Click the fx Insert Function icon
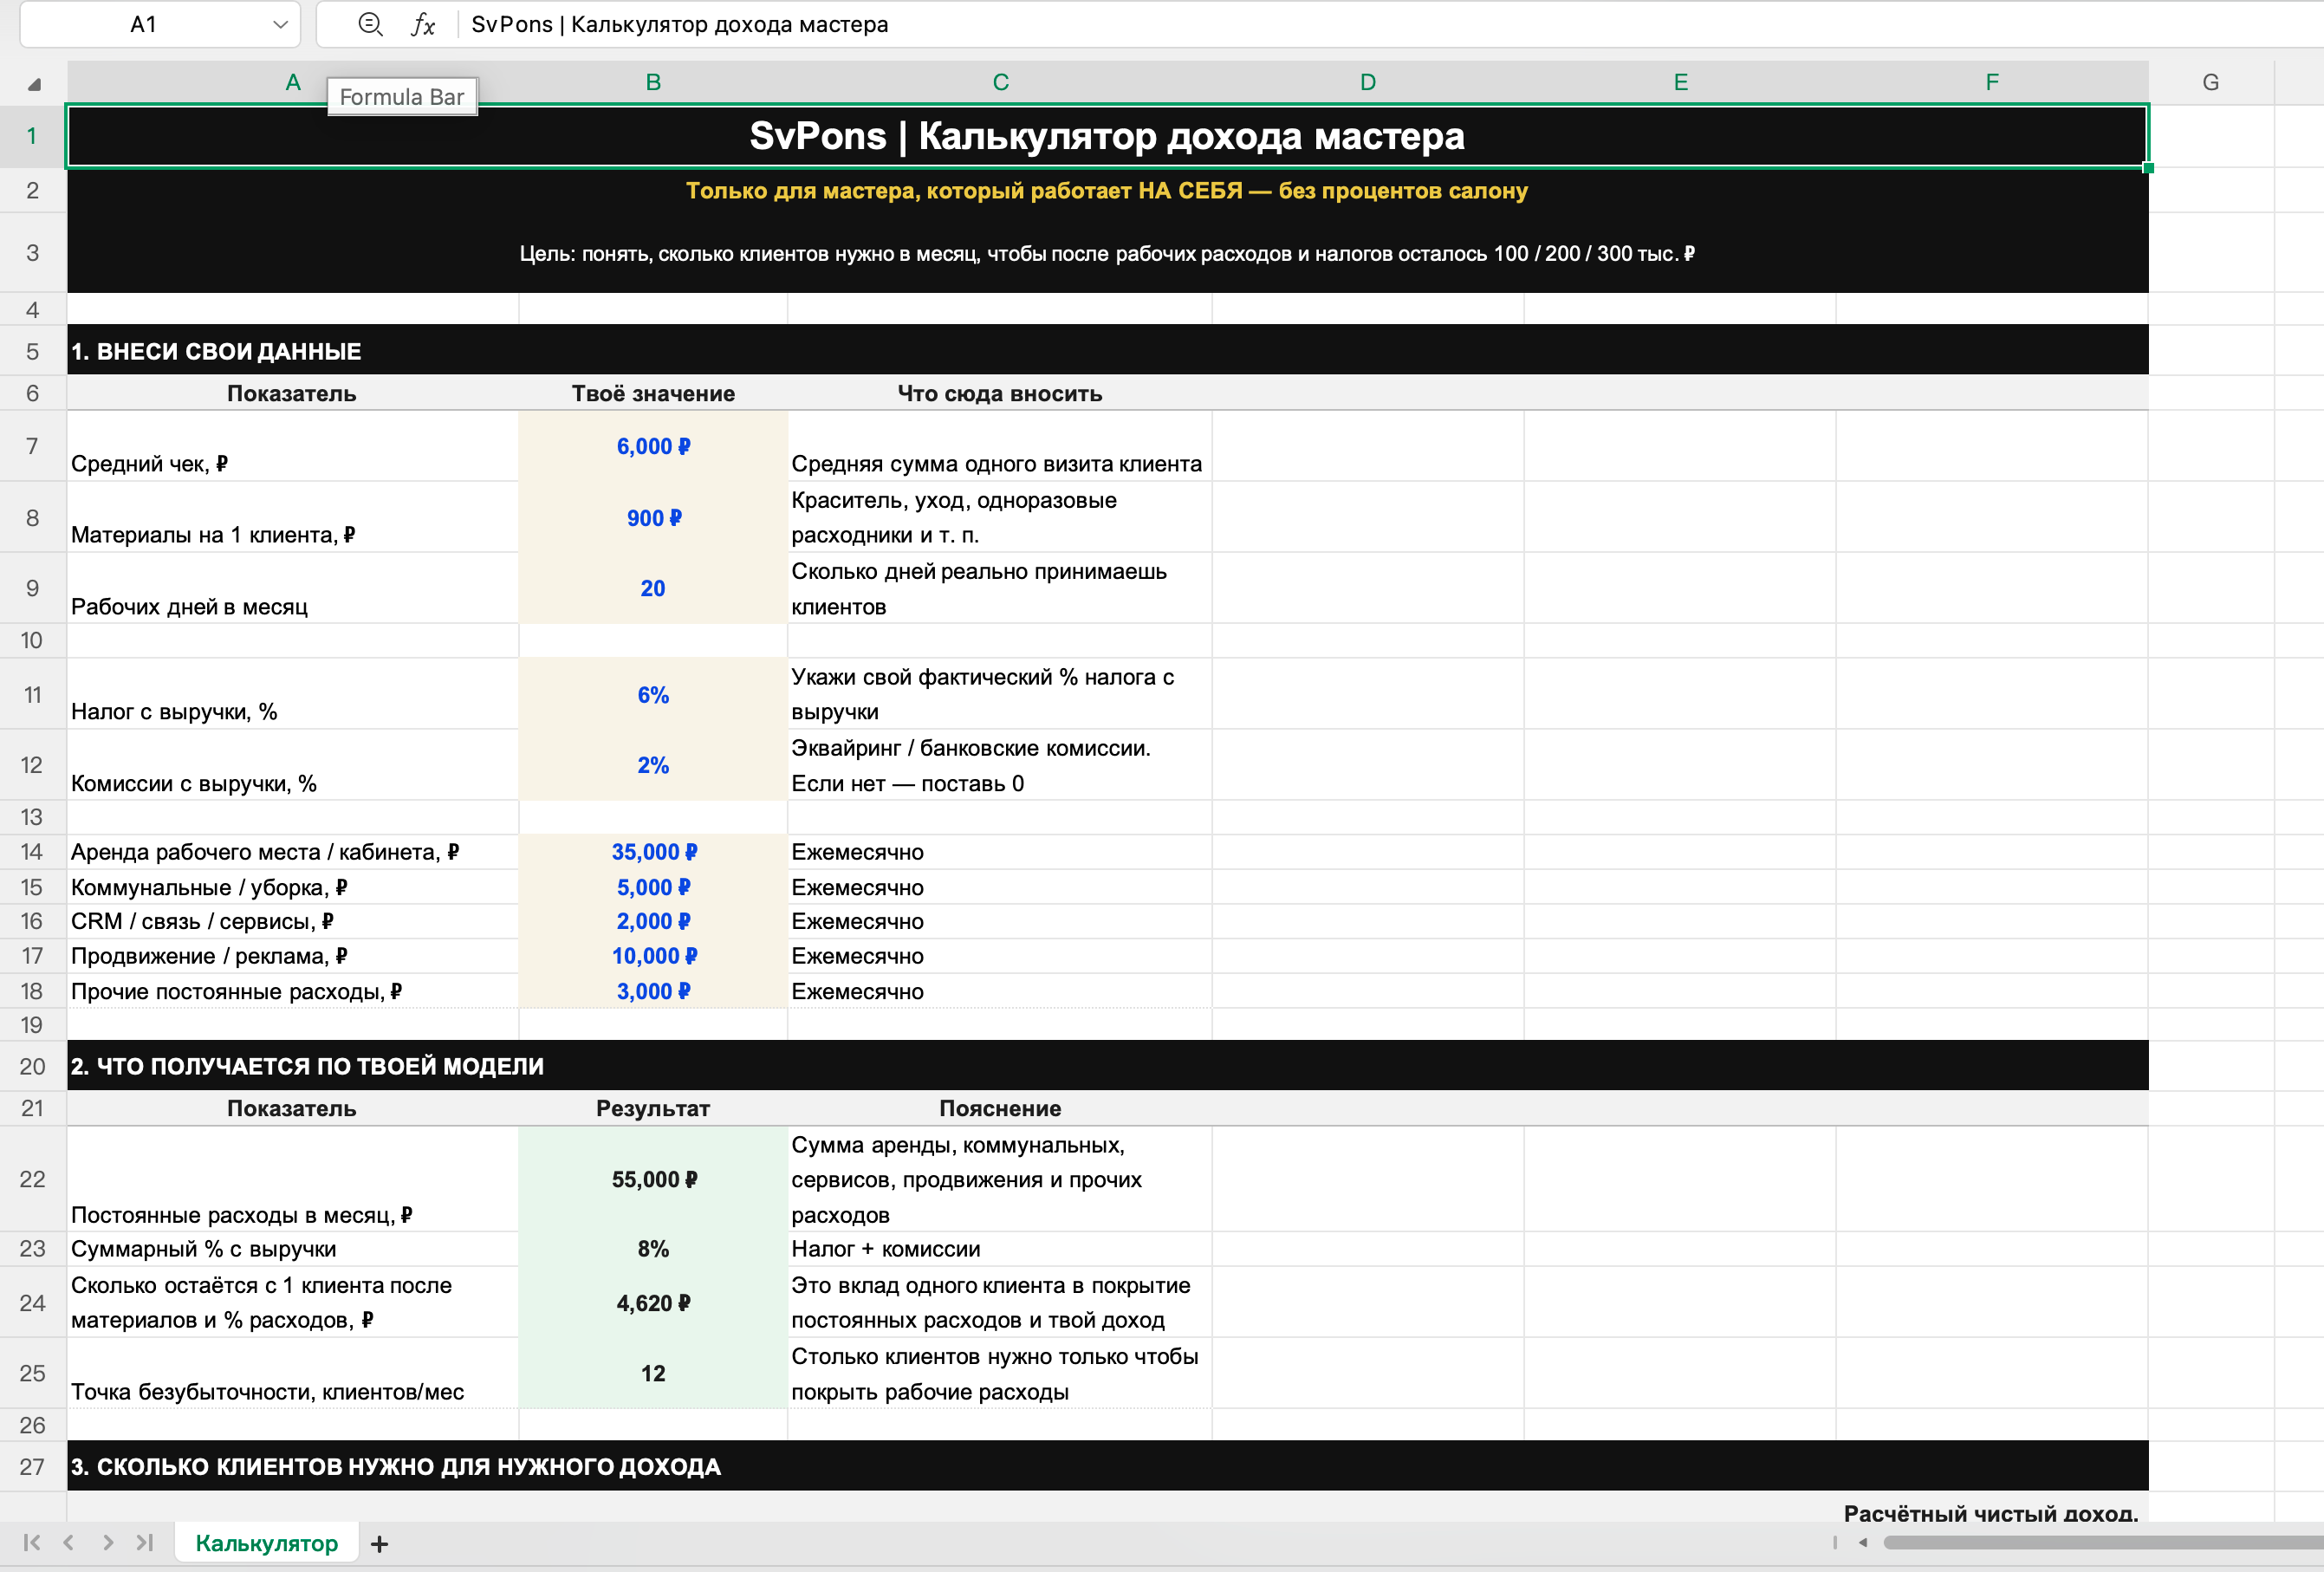 pos(423,25)
